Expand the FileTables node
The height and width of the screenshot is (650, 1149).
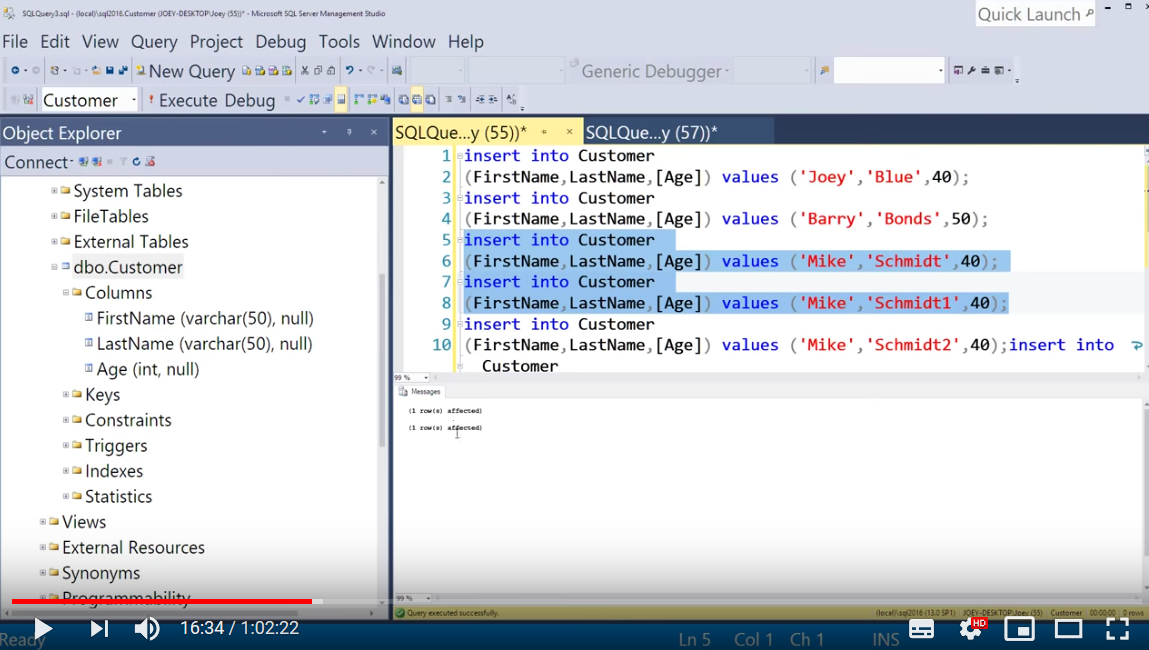tap(54, 216)
